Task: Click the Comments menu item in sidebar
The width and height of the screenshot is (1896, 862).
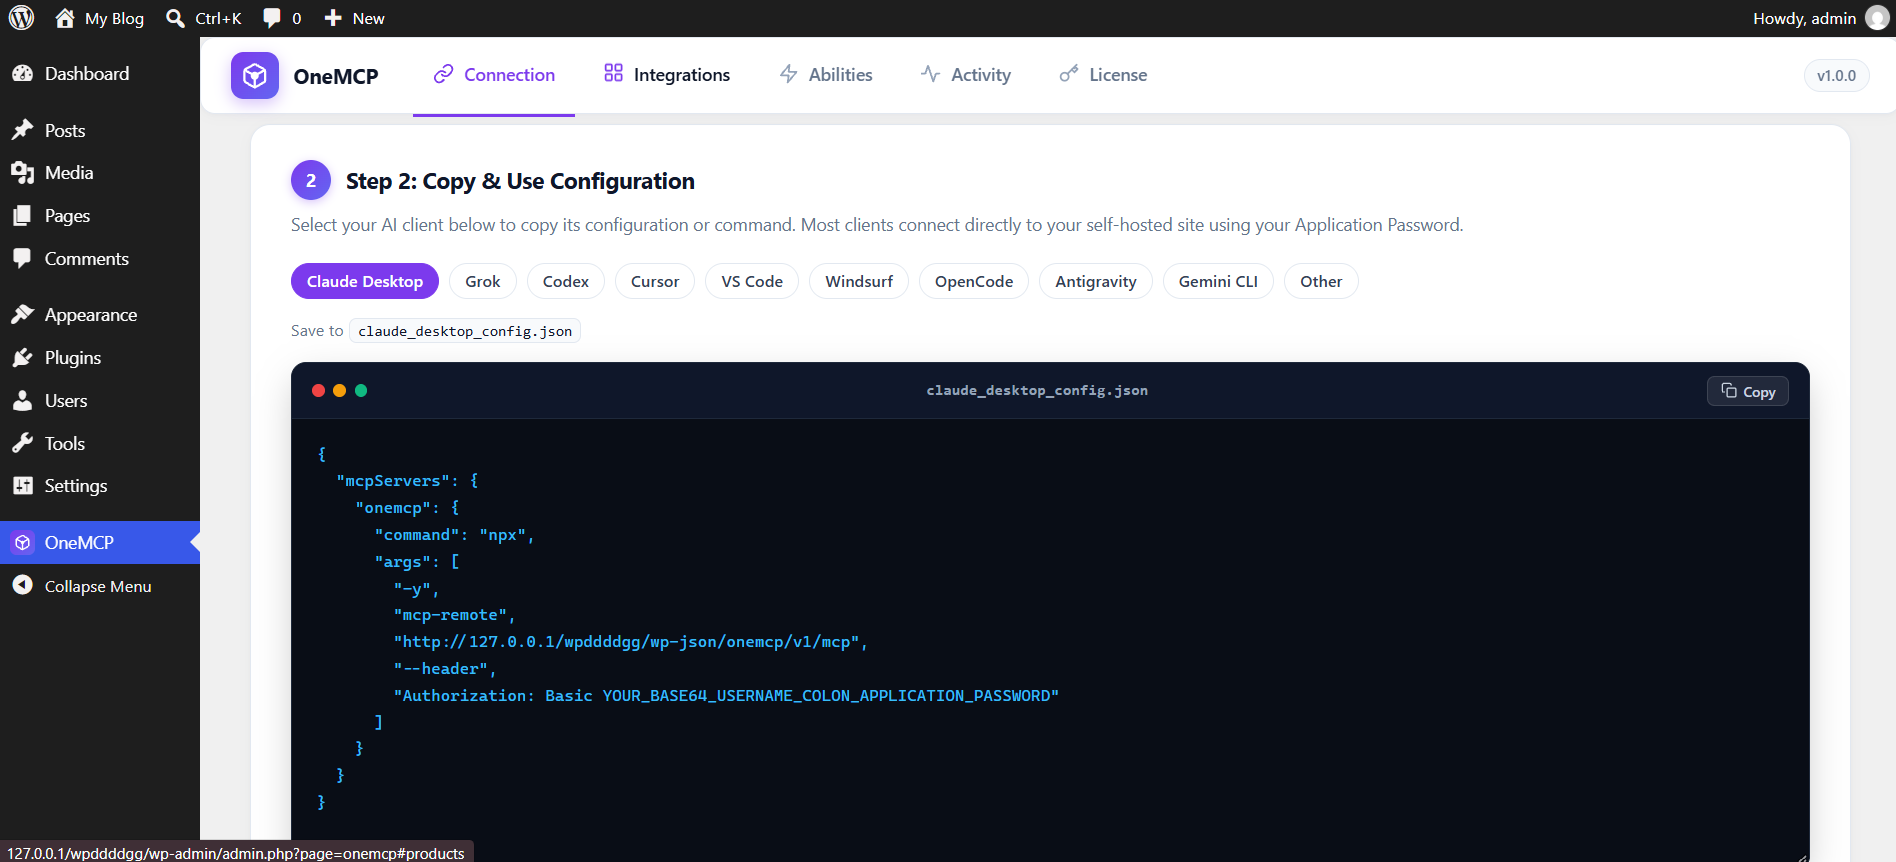Action: pyautogui.click(x=100, y=259)
